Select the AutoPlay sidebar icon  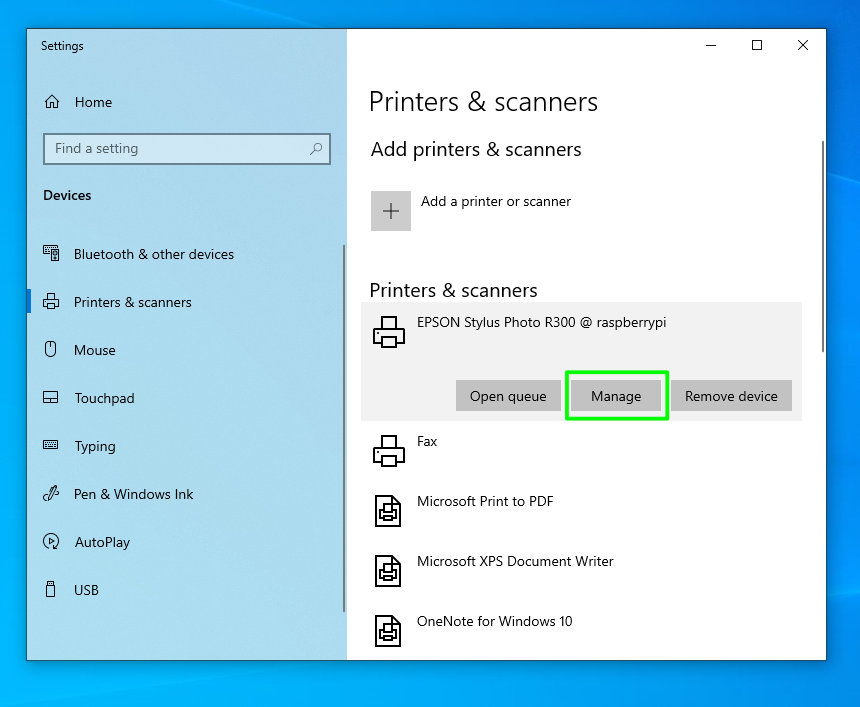[51, 541]
